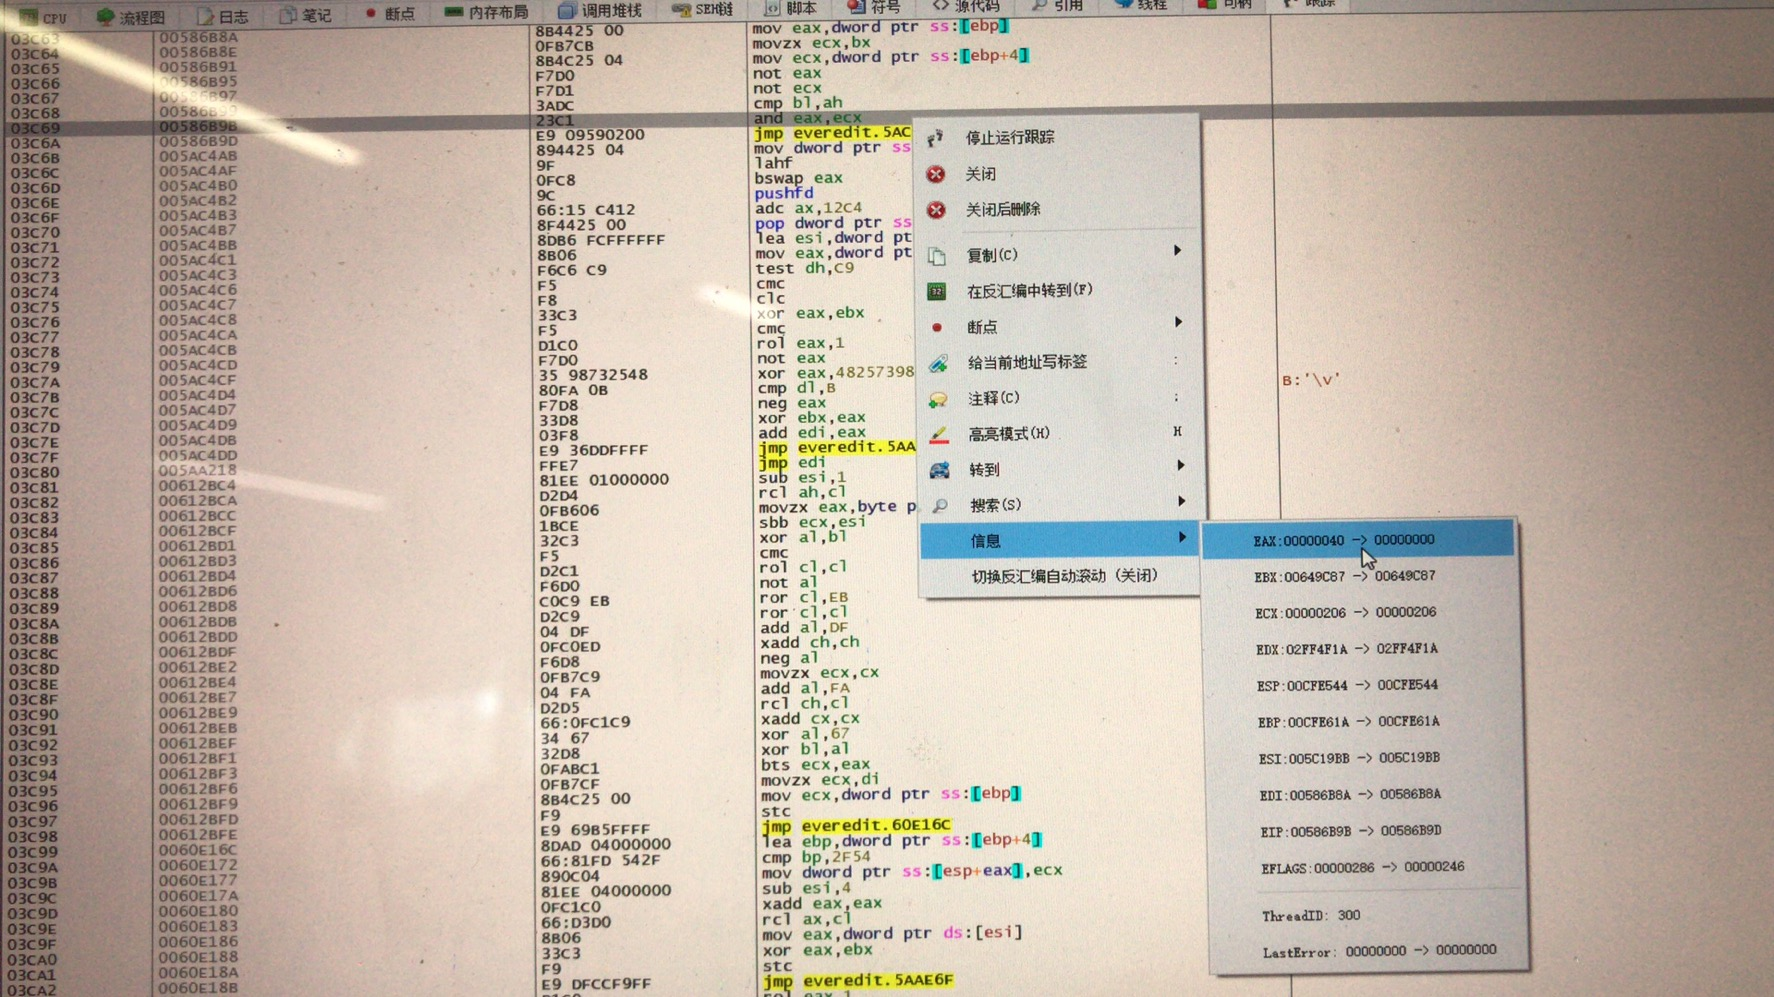The width and height of the screenshot is (1774, 997).
Task: Click the jmp everedit.60E16C instruction
Action: [856, 826]
